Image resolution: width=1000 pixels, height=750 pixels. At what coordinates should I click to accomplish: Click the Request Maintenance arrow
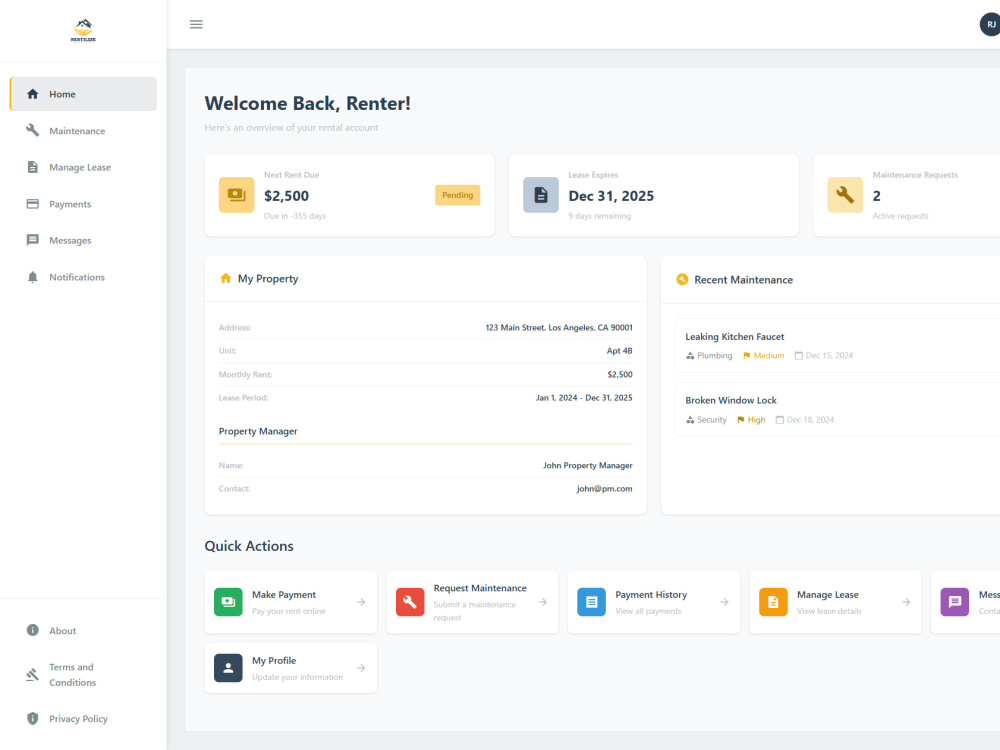point(543,602)
